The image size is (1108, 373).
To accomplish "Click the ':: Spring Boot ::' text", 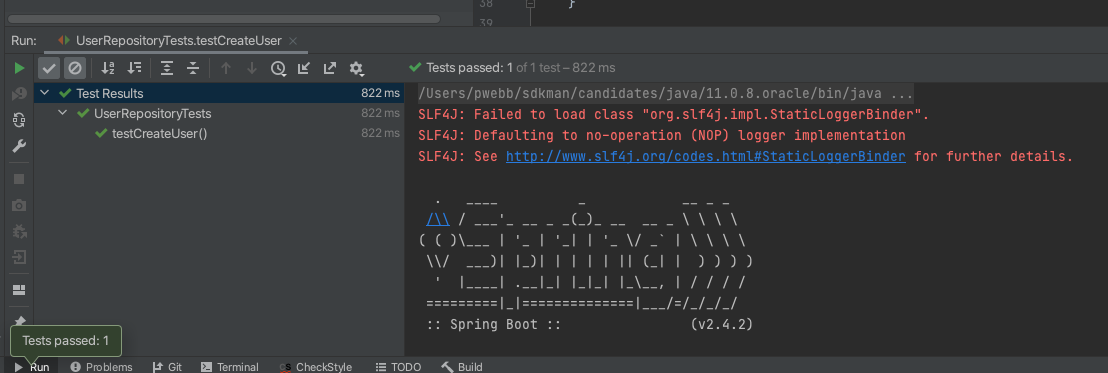I will pos(493,325).
